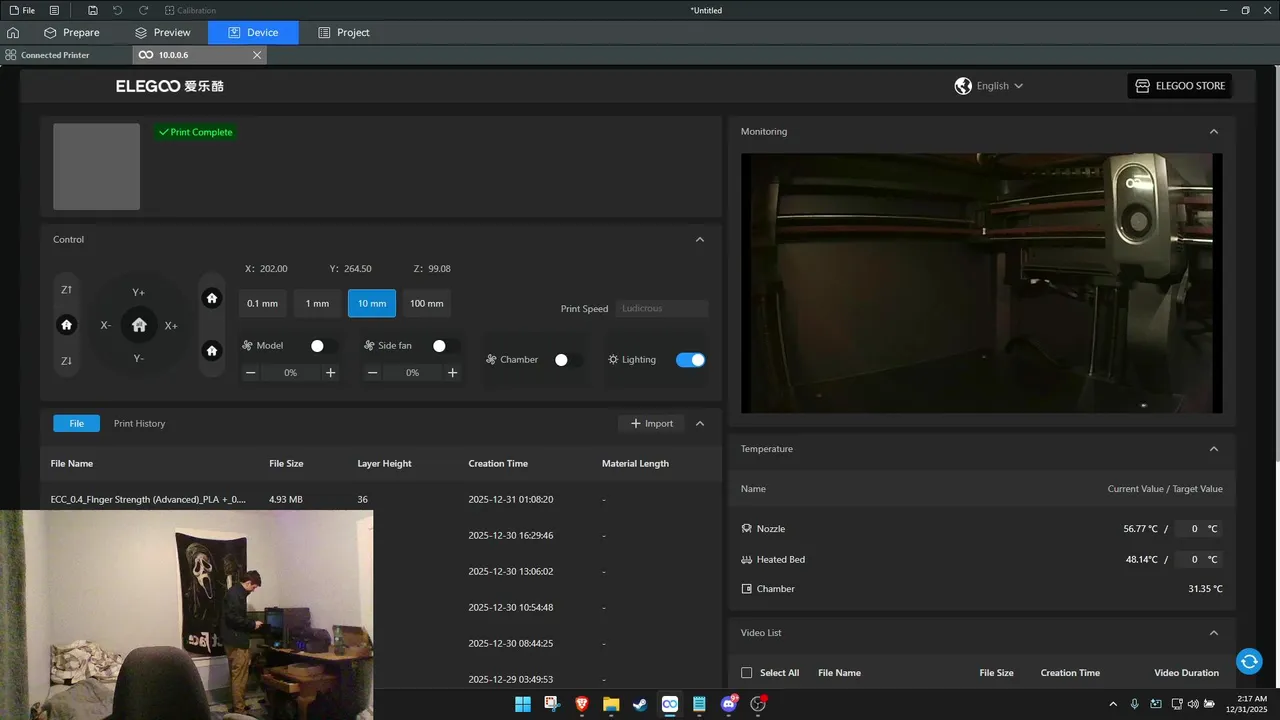Open the ELEGOO STORE link

[1179, 86]
